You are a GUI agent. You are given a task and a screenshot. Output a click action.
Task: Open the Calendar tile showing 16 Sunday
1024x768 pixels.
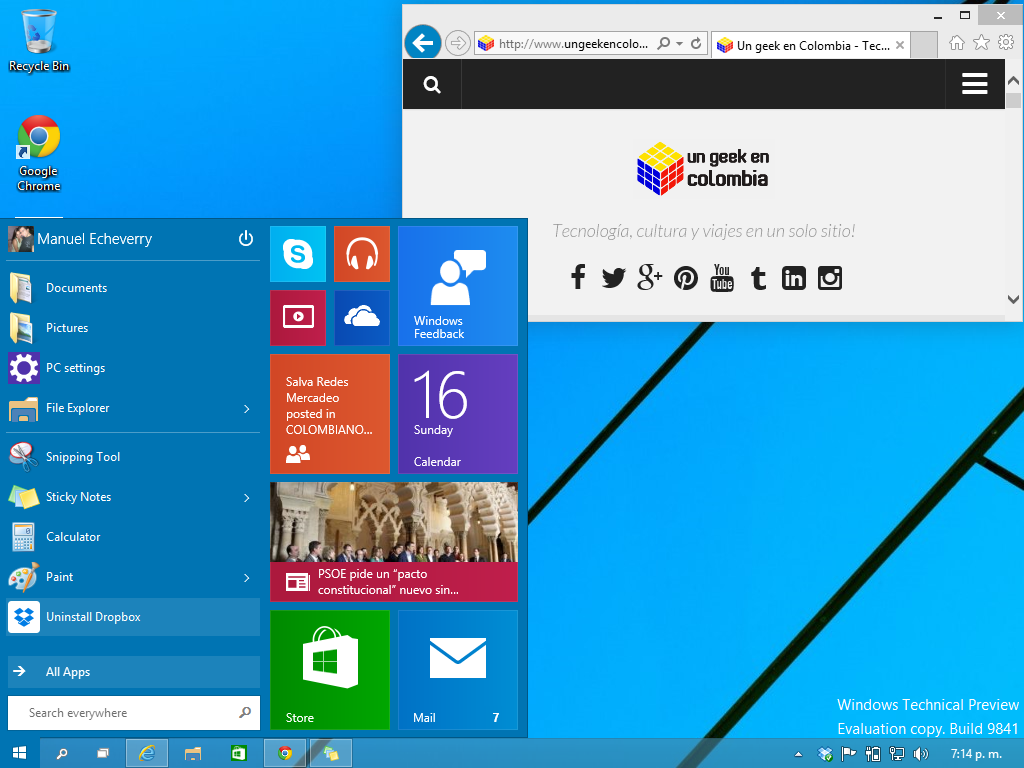458,414
